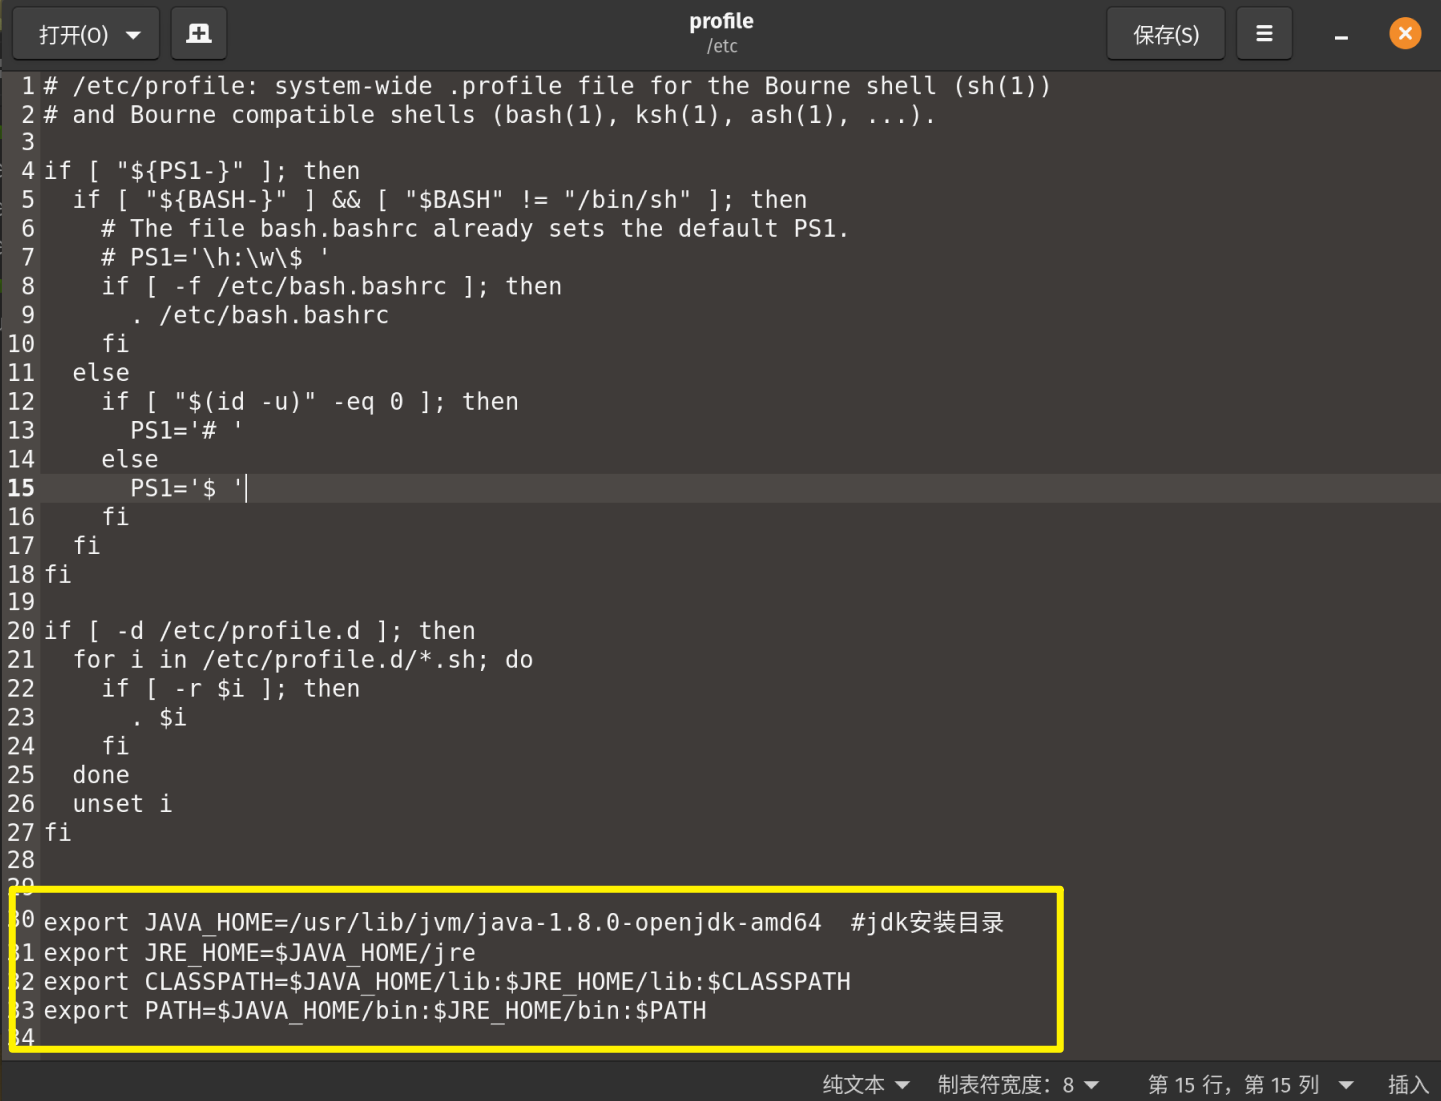
Task: Click the profile title in the header bar
Action: coord(721,20)
